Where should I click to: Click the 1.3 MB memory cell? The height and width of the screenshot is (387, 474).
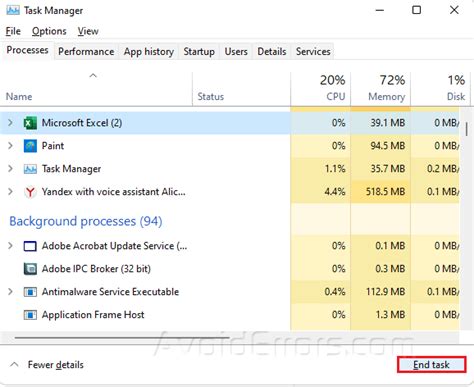click(x=380, y=315)
